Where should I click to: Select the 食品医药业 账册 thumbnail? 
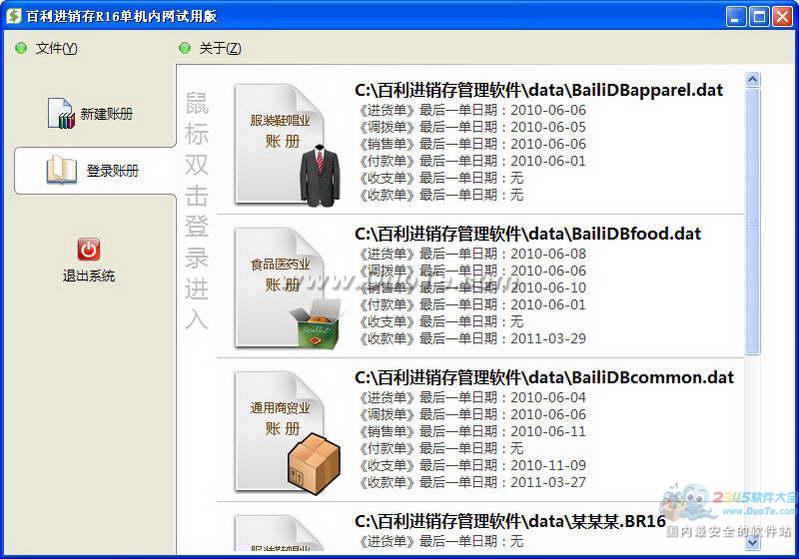point(286,288)
